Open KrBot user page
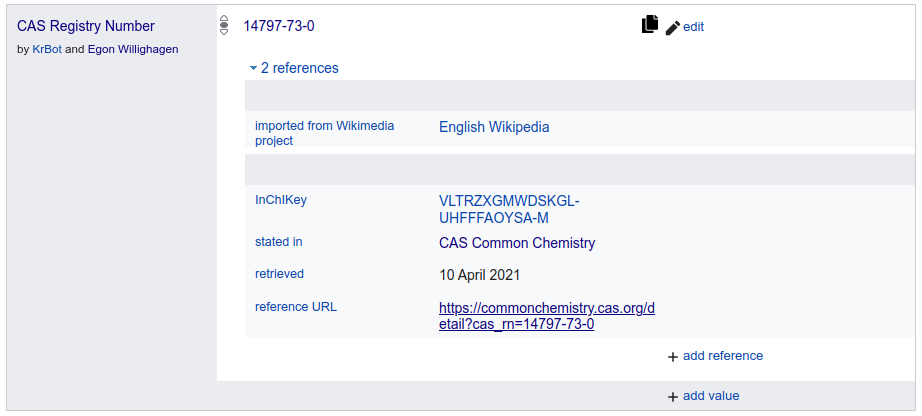Image resolution: width=922 pixels, height=416 pixels. 47,49
